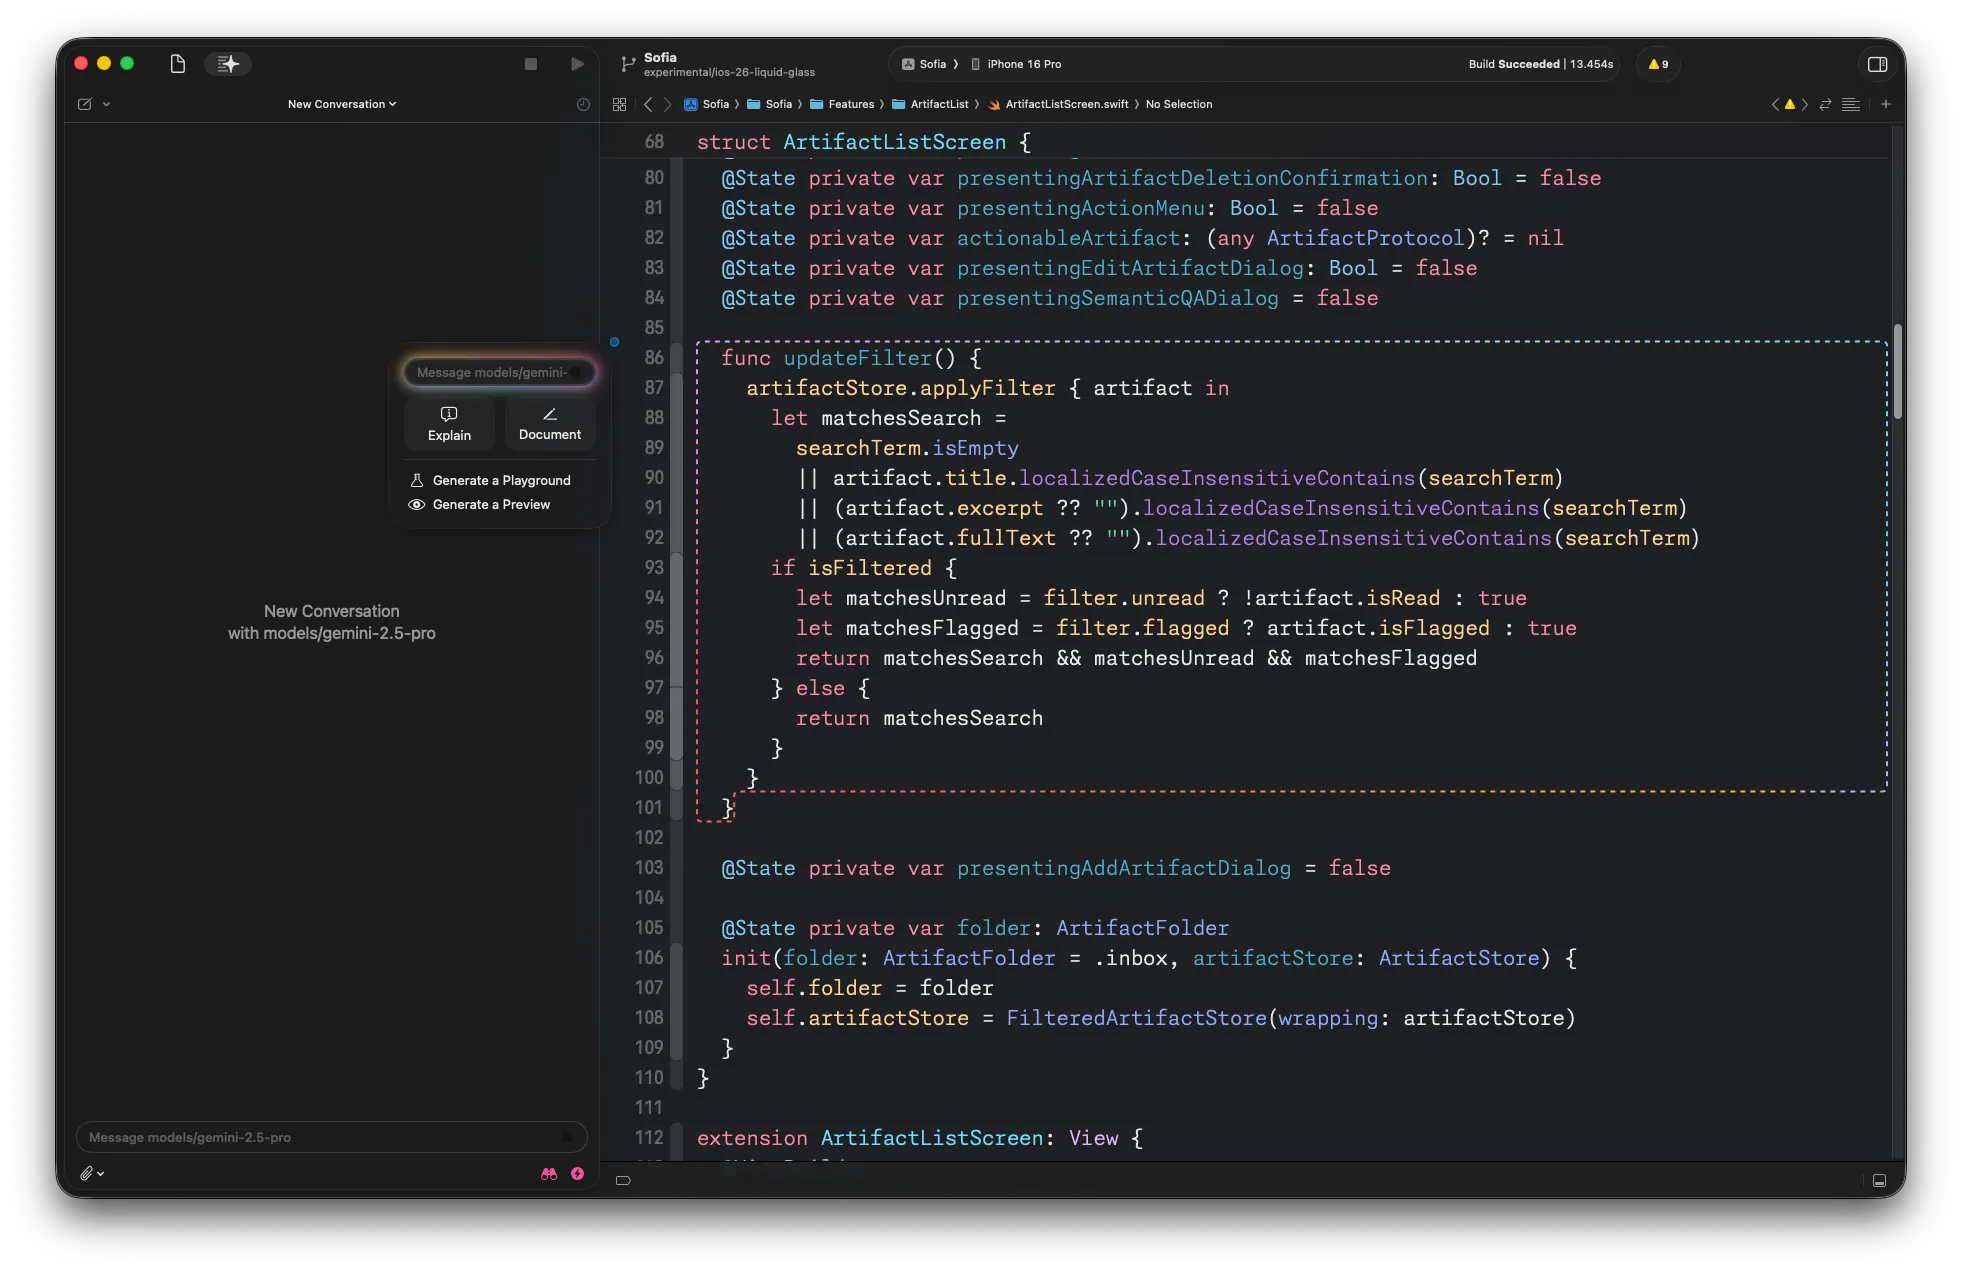1962x1272 pixels.
Task: Click the Stop build button
Action: [531, 64]
